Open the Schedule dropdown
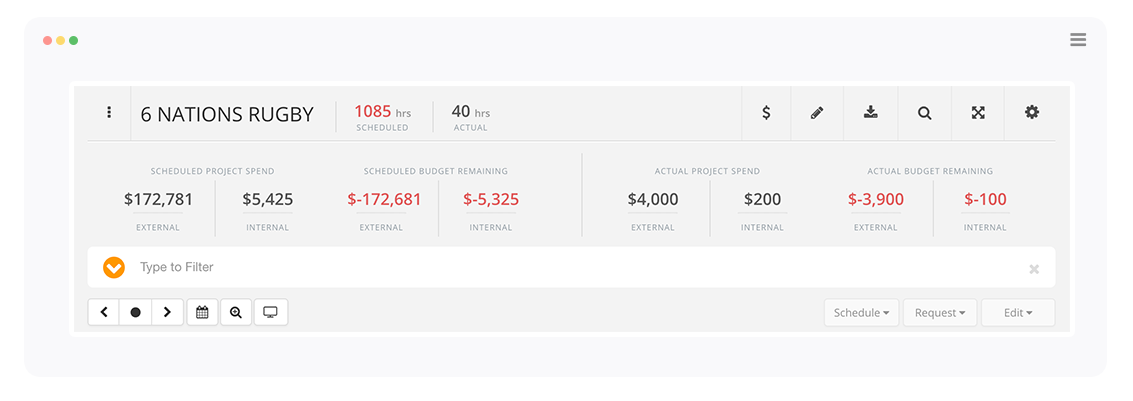This screenshot has height=401, width=1133. [x=861, y=313]
